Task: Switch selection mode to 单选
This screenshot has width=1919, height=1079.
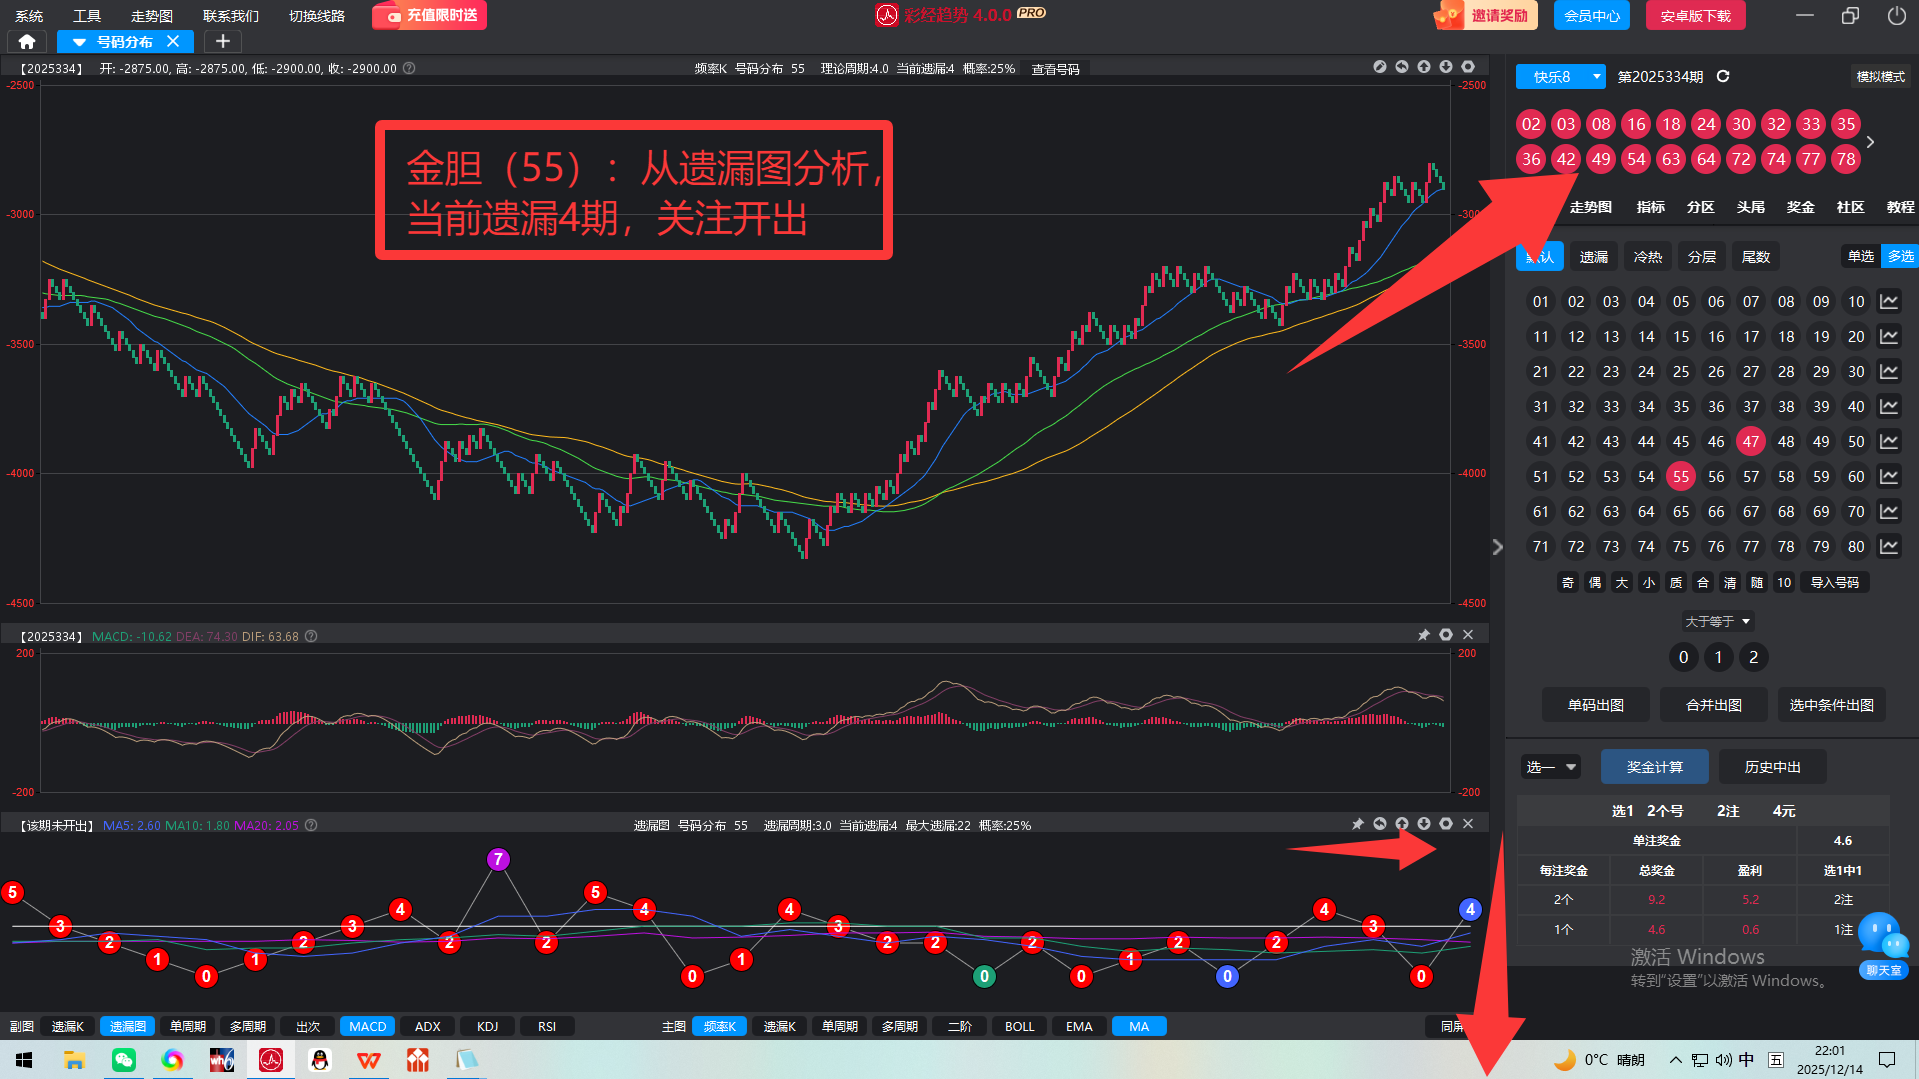Action: point(1860,257)
